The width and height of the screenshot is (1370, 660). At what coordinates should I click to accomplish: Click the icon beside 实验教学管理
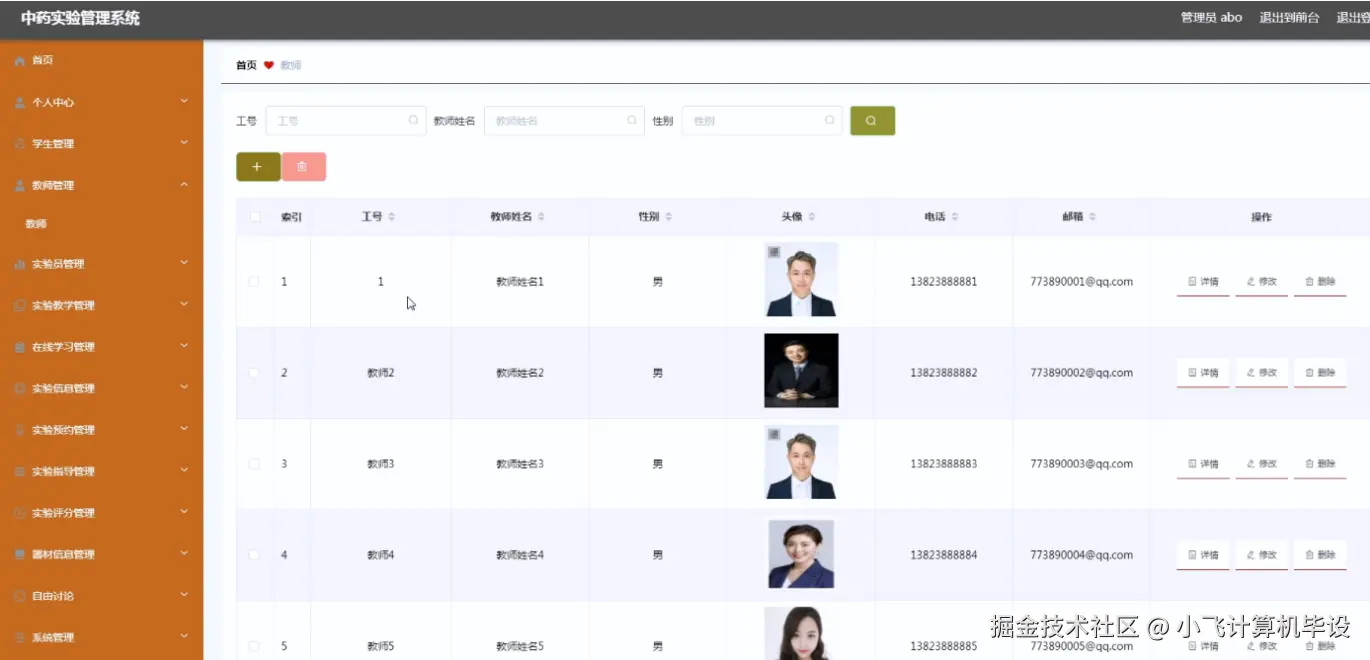(20, 306)
